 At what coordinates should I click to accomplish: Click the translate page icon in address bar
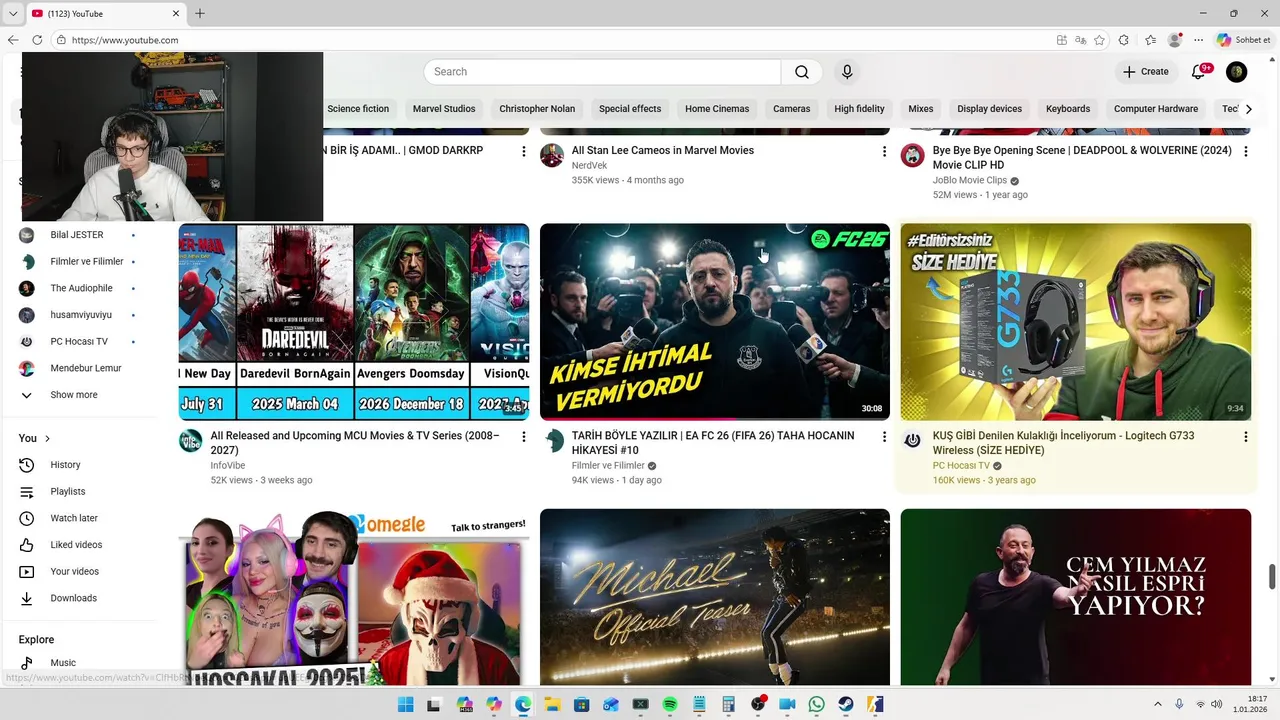pyautogui.click(x=1080, y=40)
